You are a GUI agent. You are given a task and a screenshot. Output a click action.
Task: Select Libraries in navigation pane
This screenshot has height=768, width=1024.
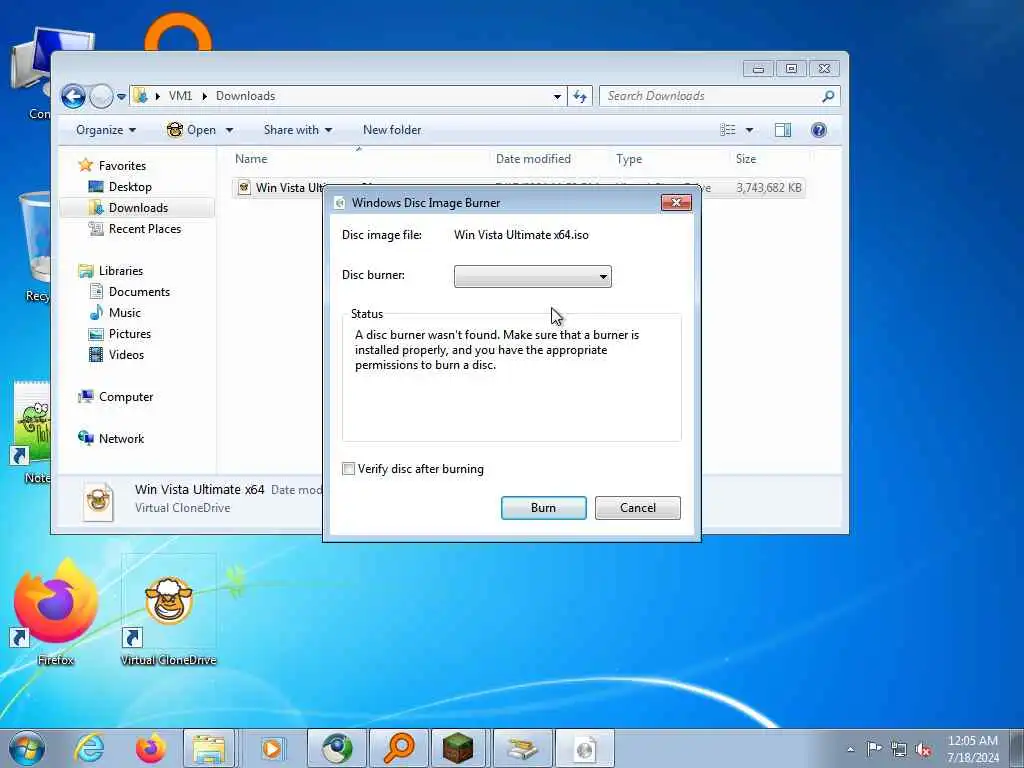click(x=120, y=270)
